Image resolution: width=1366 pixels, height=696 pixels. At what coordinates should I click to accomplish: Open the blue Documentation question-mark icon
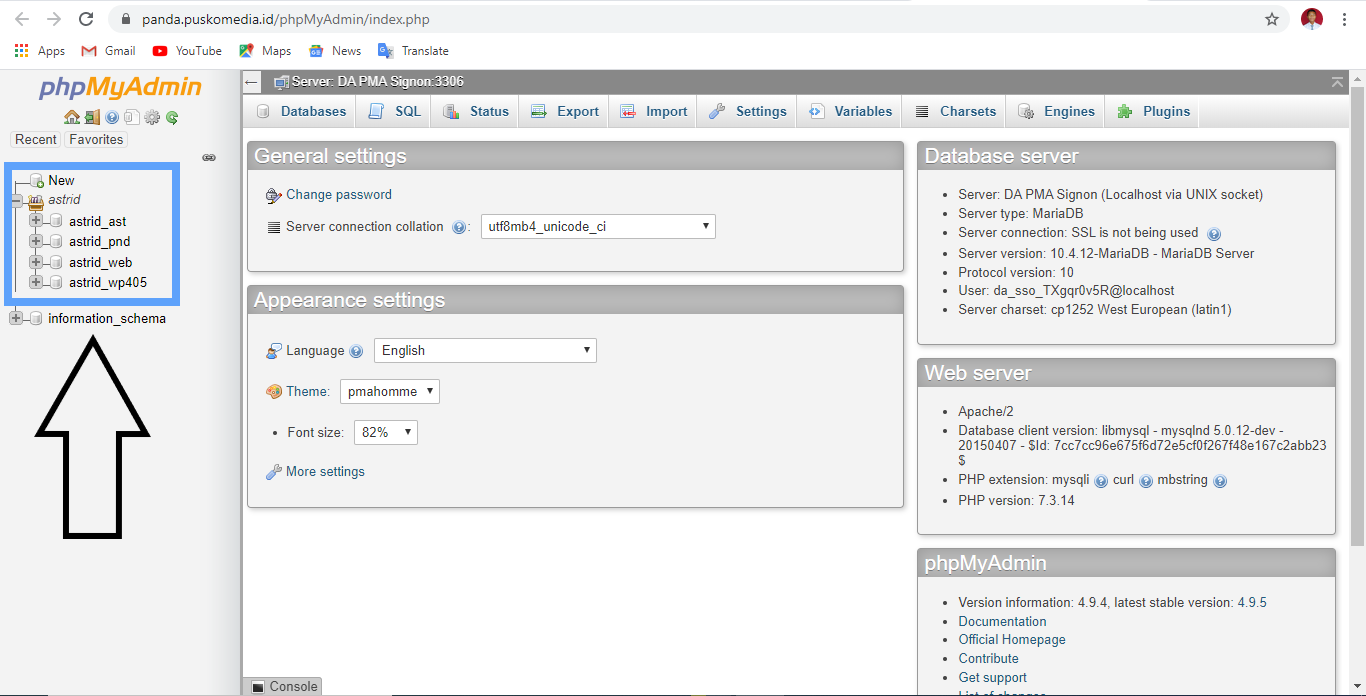click(112, 116)
